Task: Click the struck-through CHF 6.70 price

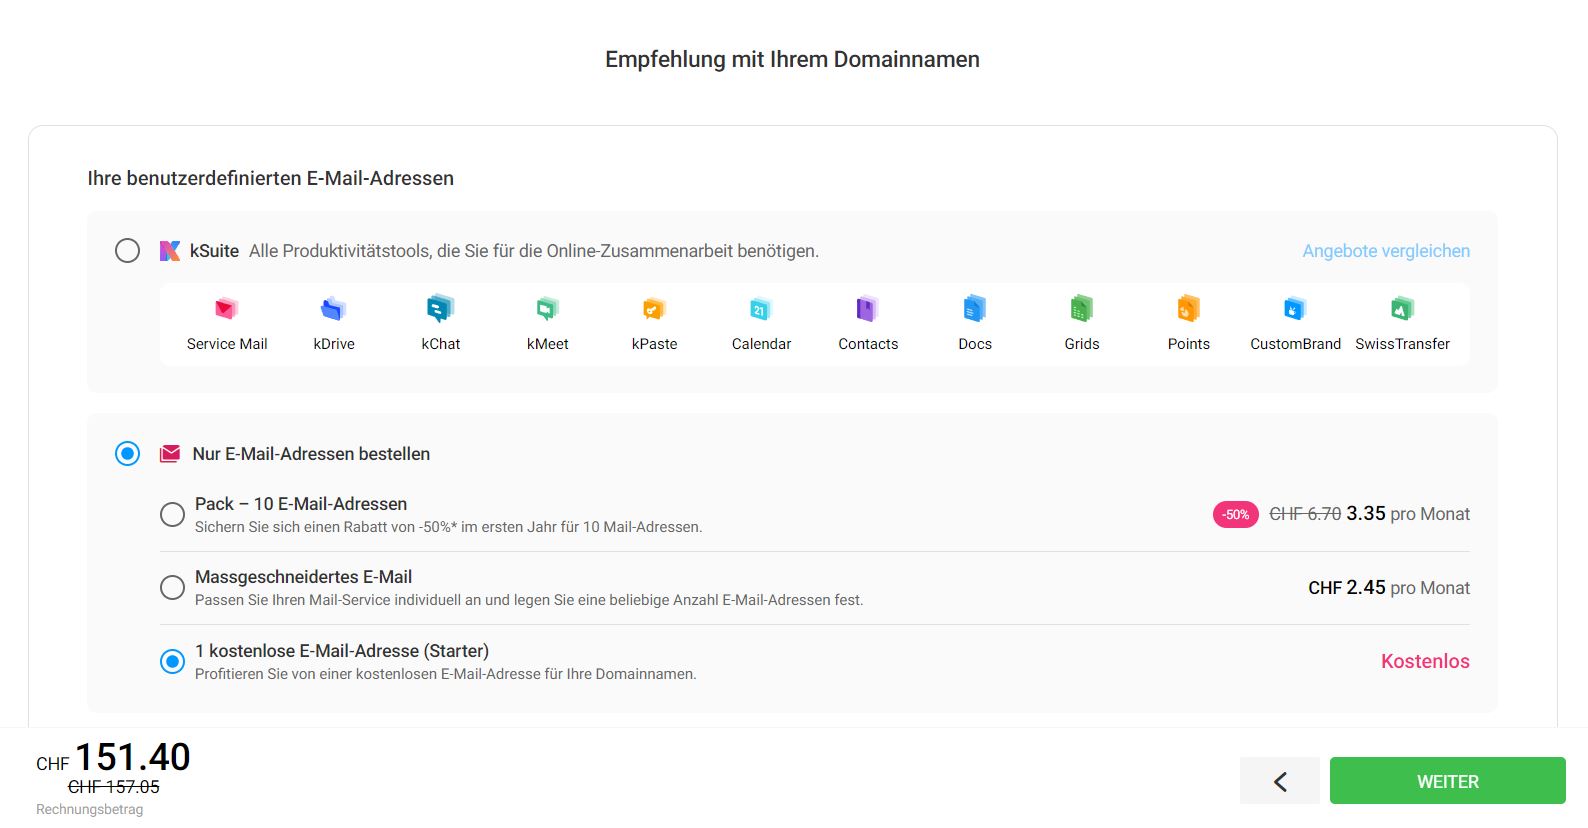Action: 1305,514
